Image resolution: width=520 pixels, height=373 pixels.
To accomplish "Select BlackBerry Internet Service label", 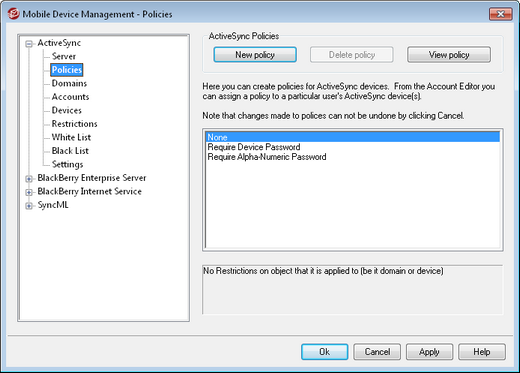I will click(x=89, y=191).
